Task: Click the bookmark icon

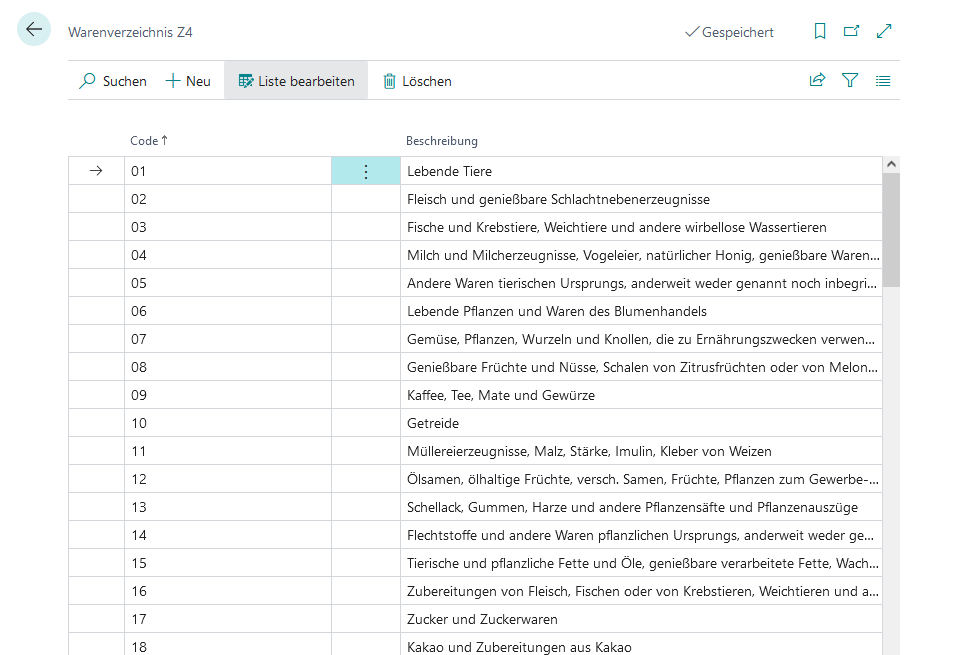Action: (x=820, y=32)
